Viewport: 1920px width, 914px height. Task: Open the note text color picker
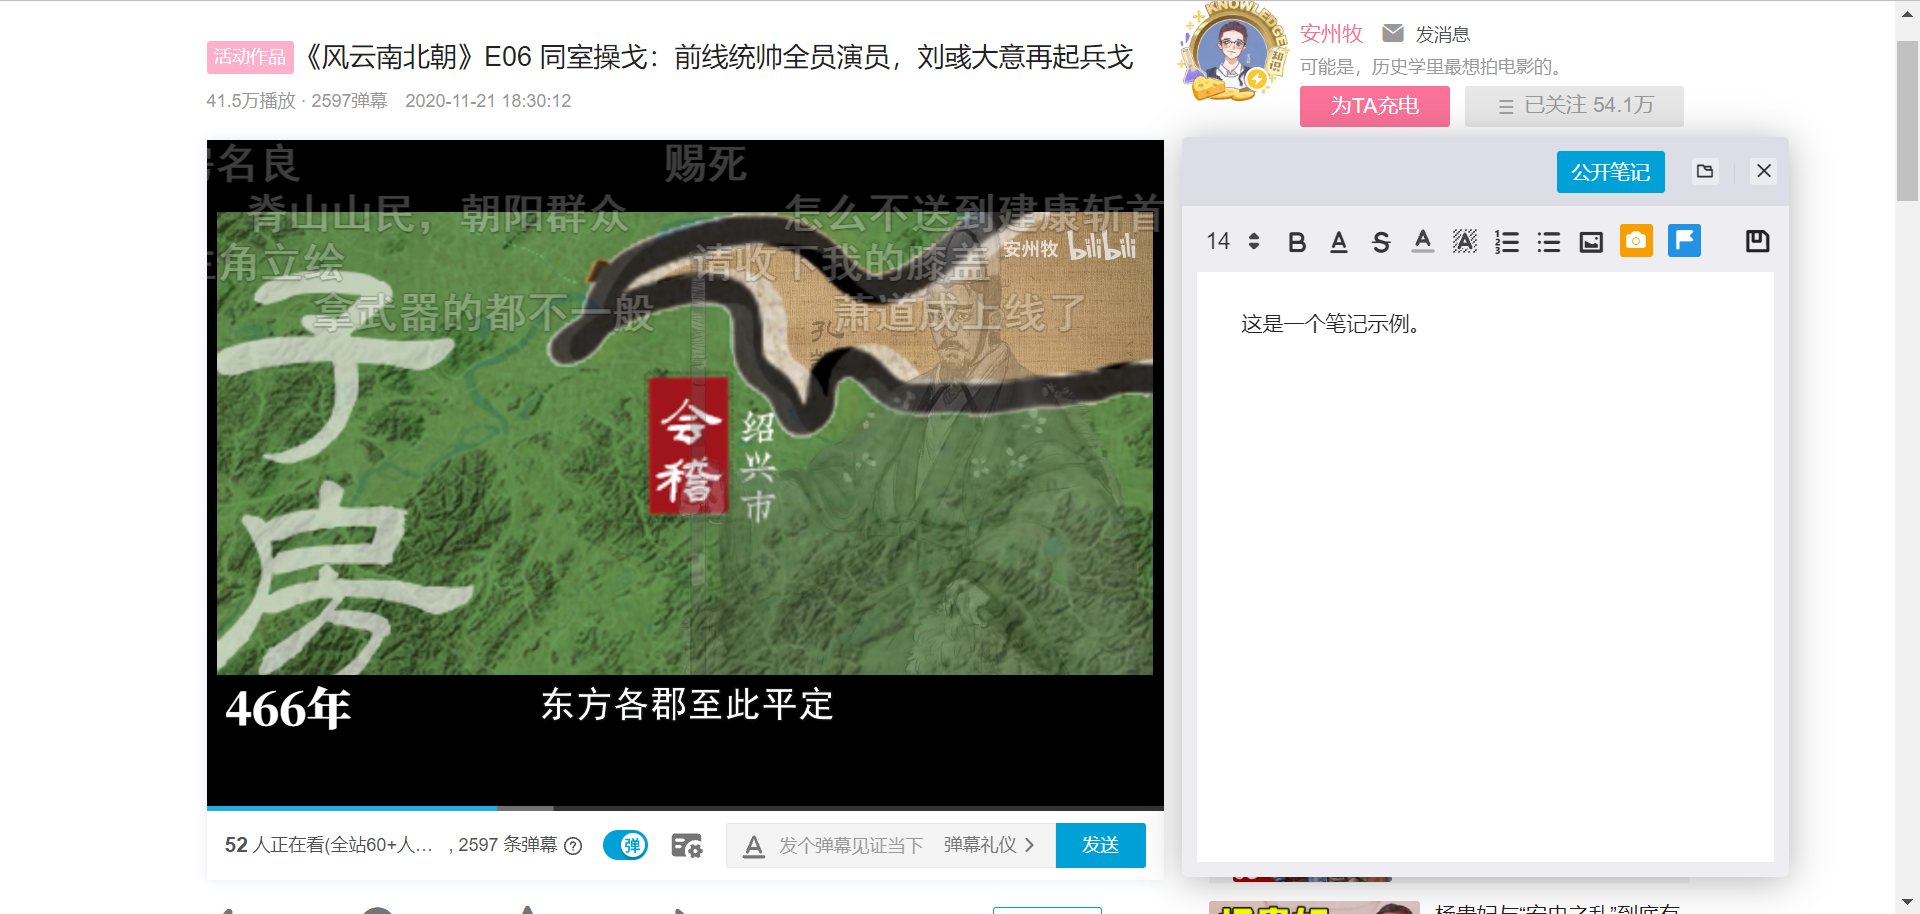click(x=1422, y=241)
